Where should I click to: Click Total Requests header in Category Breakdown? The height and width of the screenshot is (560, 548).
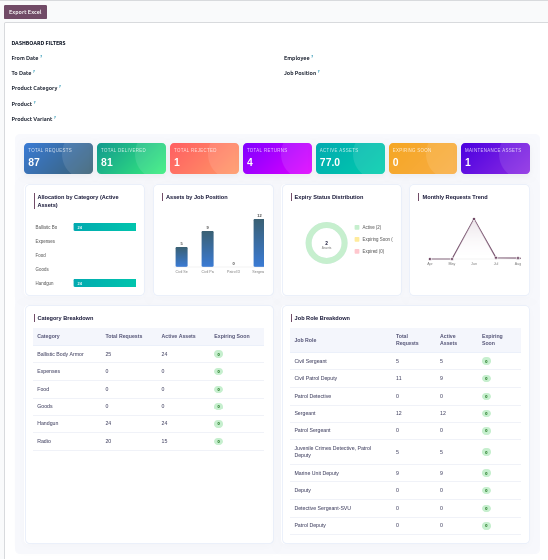point(124,336)
